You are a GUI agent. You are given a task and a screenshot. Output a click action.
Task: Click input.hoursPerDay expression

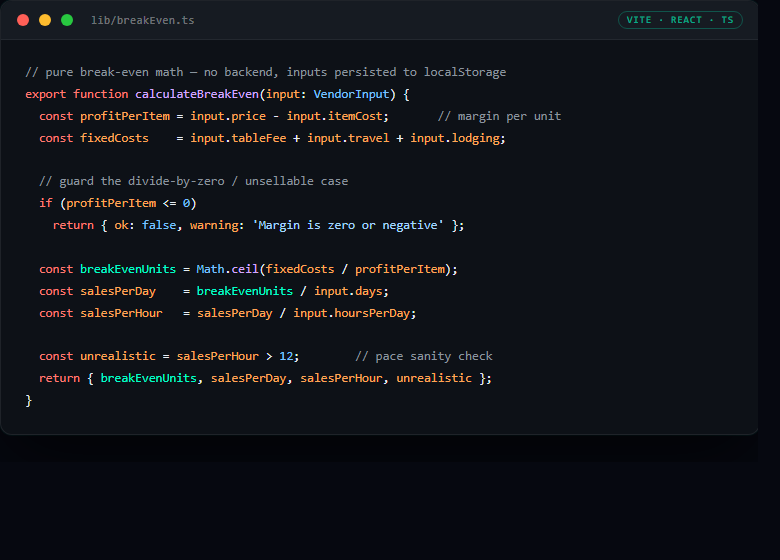point(352,313)
